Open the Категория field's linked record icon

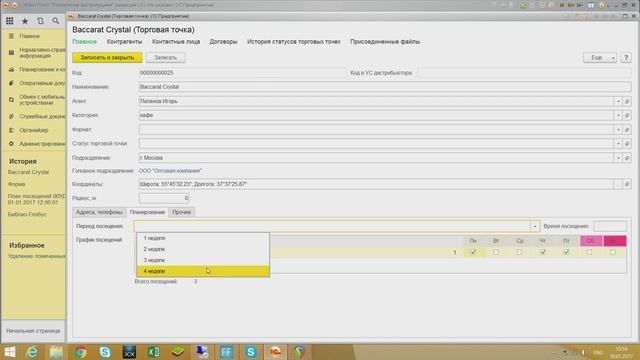(x=627, y=116)
